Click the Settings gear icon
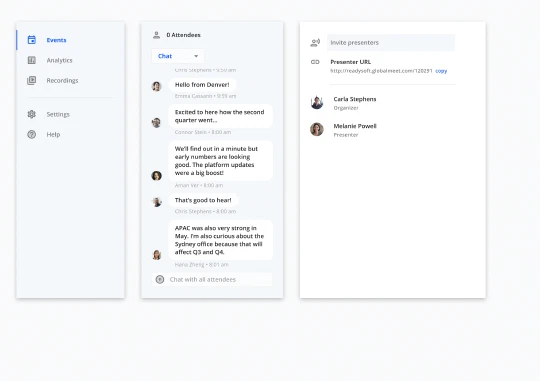The width and height of the screenshot is (540, 381). pos(32,114)
